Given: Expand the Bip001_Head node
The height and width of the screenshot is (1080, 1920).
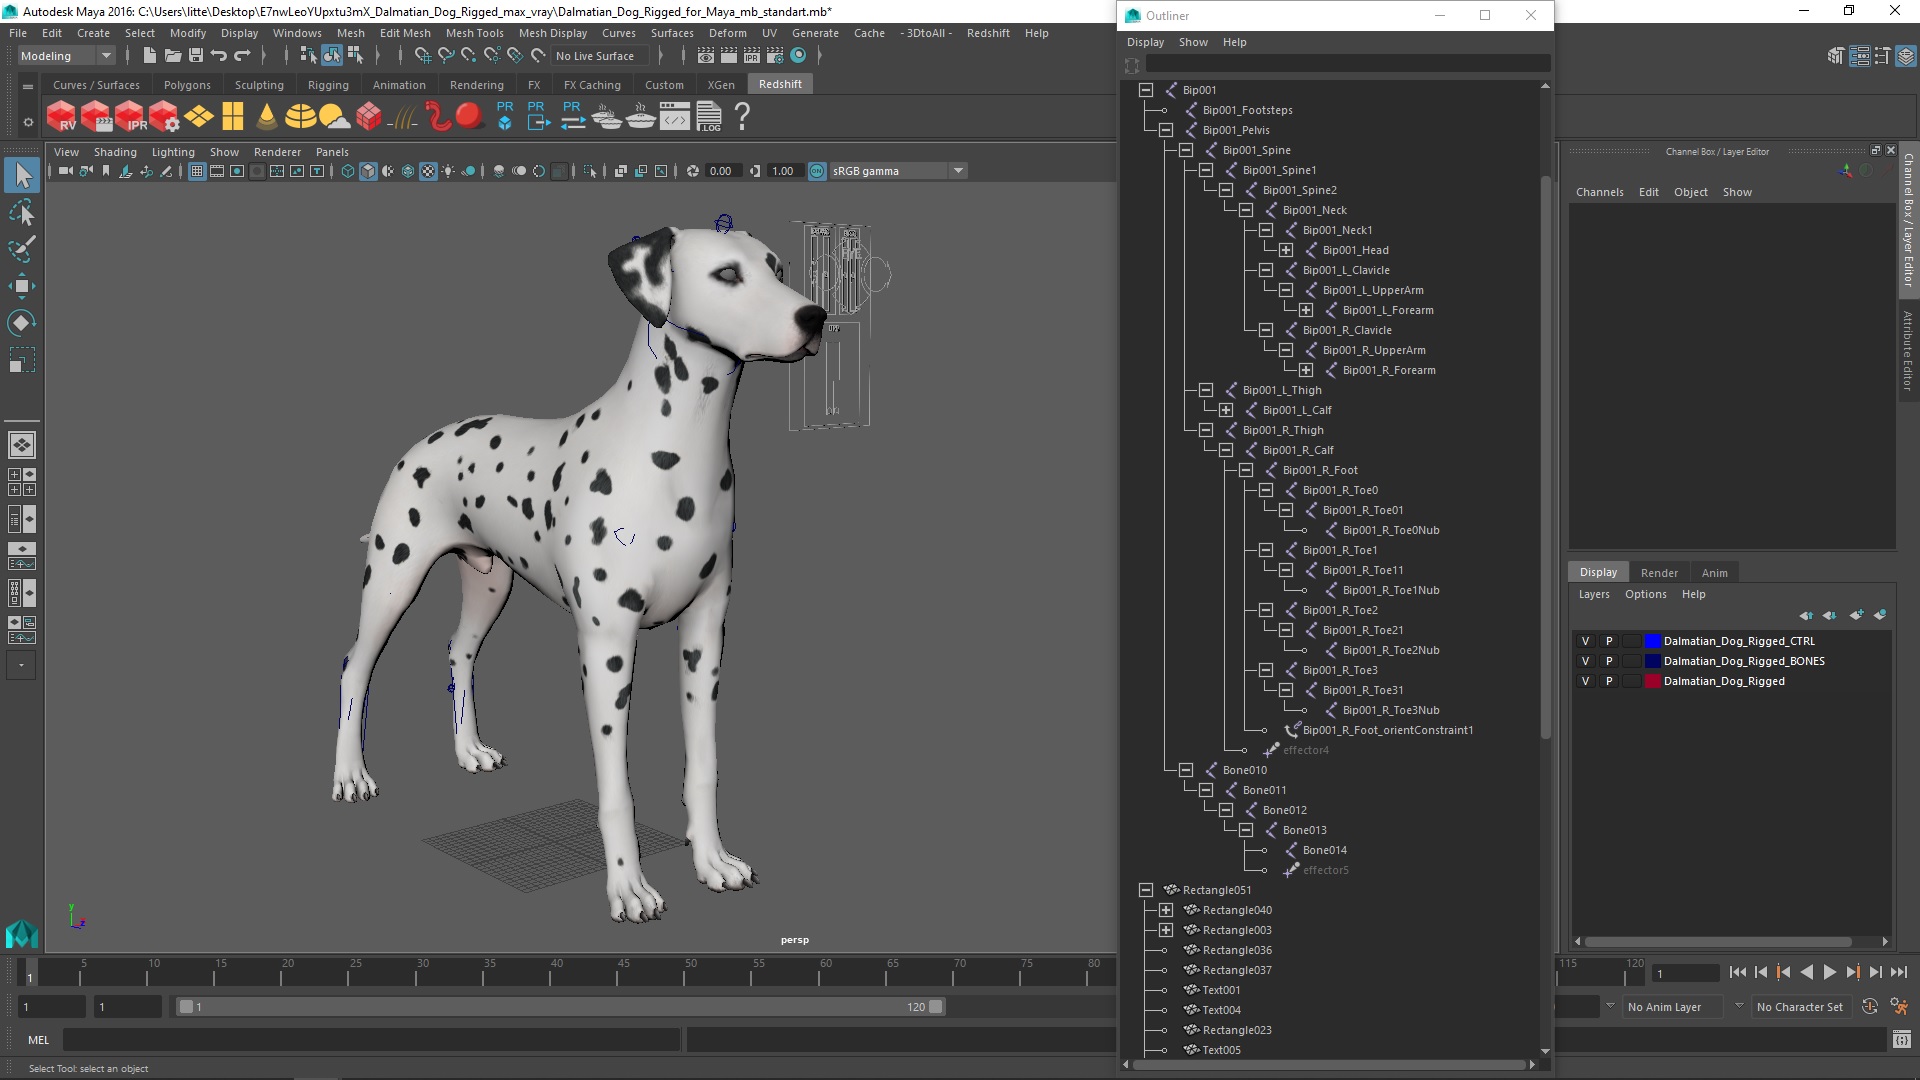Looking at the screenshot, I should tap(1286, 250).
